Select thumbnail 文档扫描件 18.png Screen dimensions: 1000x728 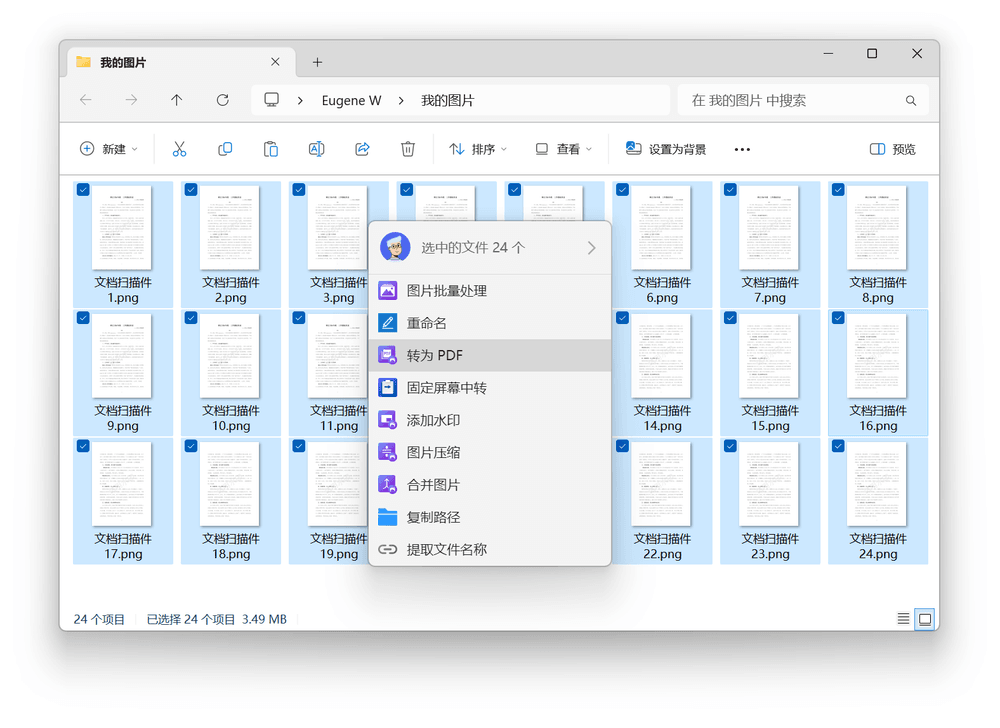pos(230,483)
